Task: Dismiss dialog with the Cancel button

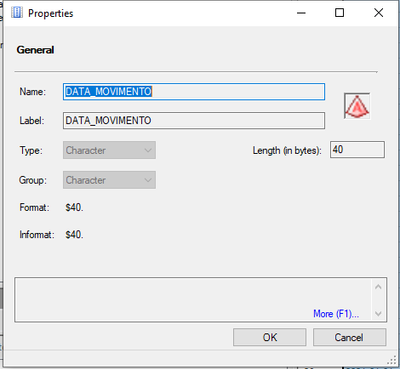Action: pos(349,337)
